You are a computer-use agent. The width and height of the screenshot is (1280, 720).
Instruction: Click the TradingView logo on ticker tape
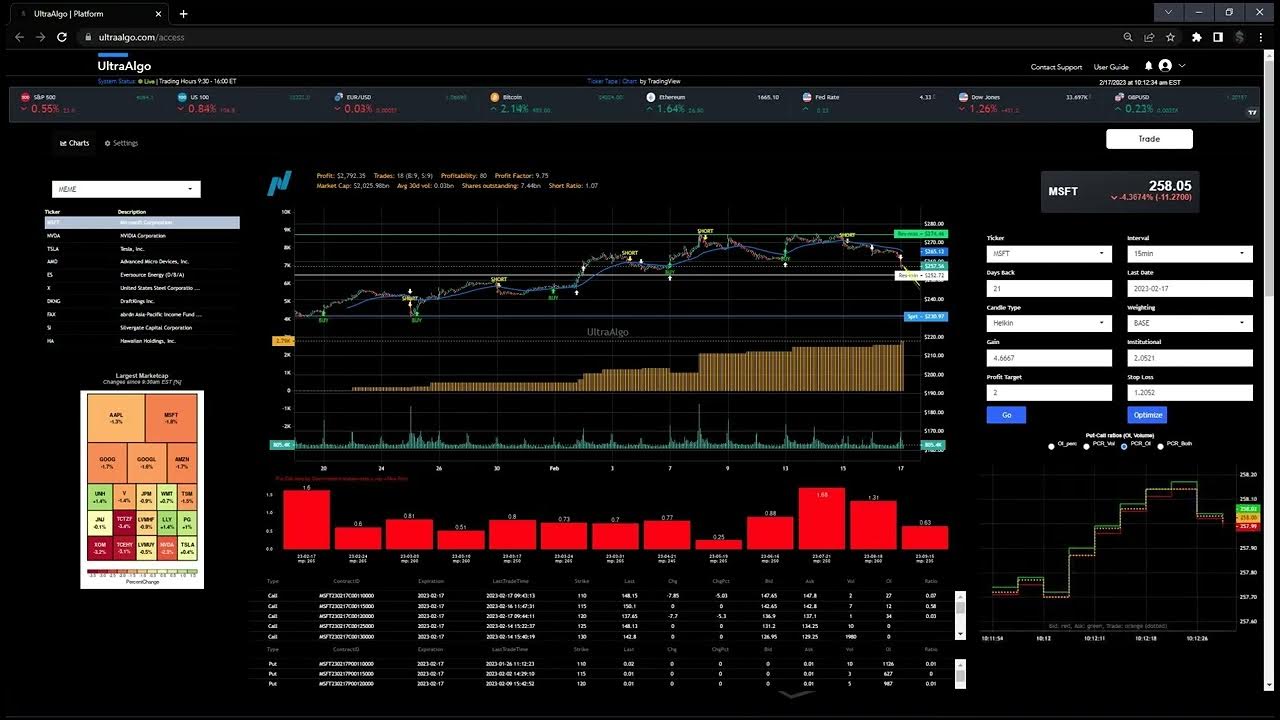(1252, 113)
